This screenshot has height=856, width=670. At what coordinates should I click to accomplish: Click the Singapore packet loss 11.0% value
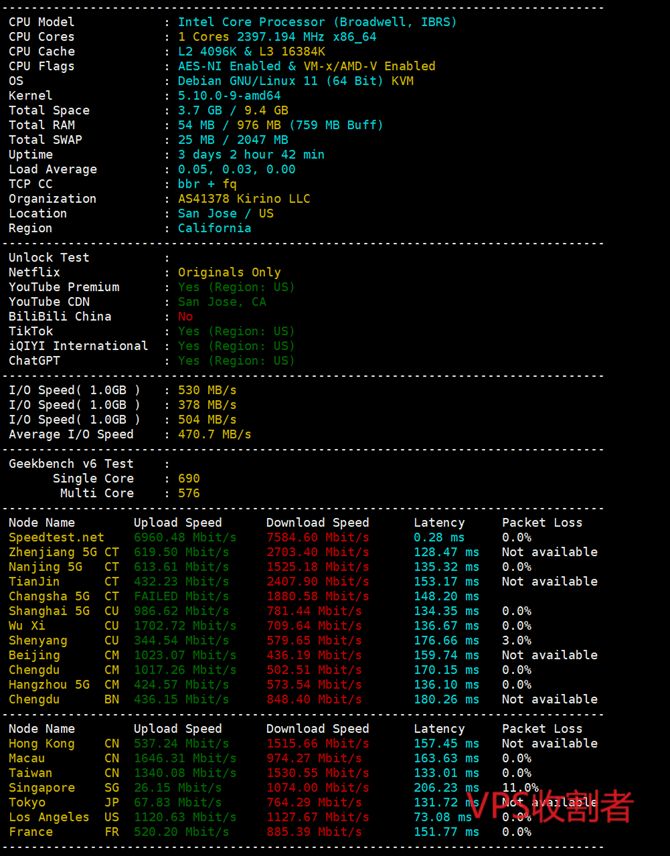click(x=520, y=788)
